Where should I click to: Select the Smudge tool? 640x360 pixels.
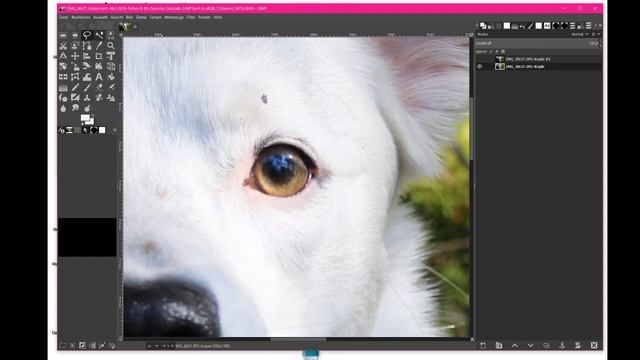[x=75, y=108]
